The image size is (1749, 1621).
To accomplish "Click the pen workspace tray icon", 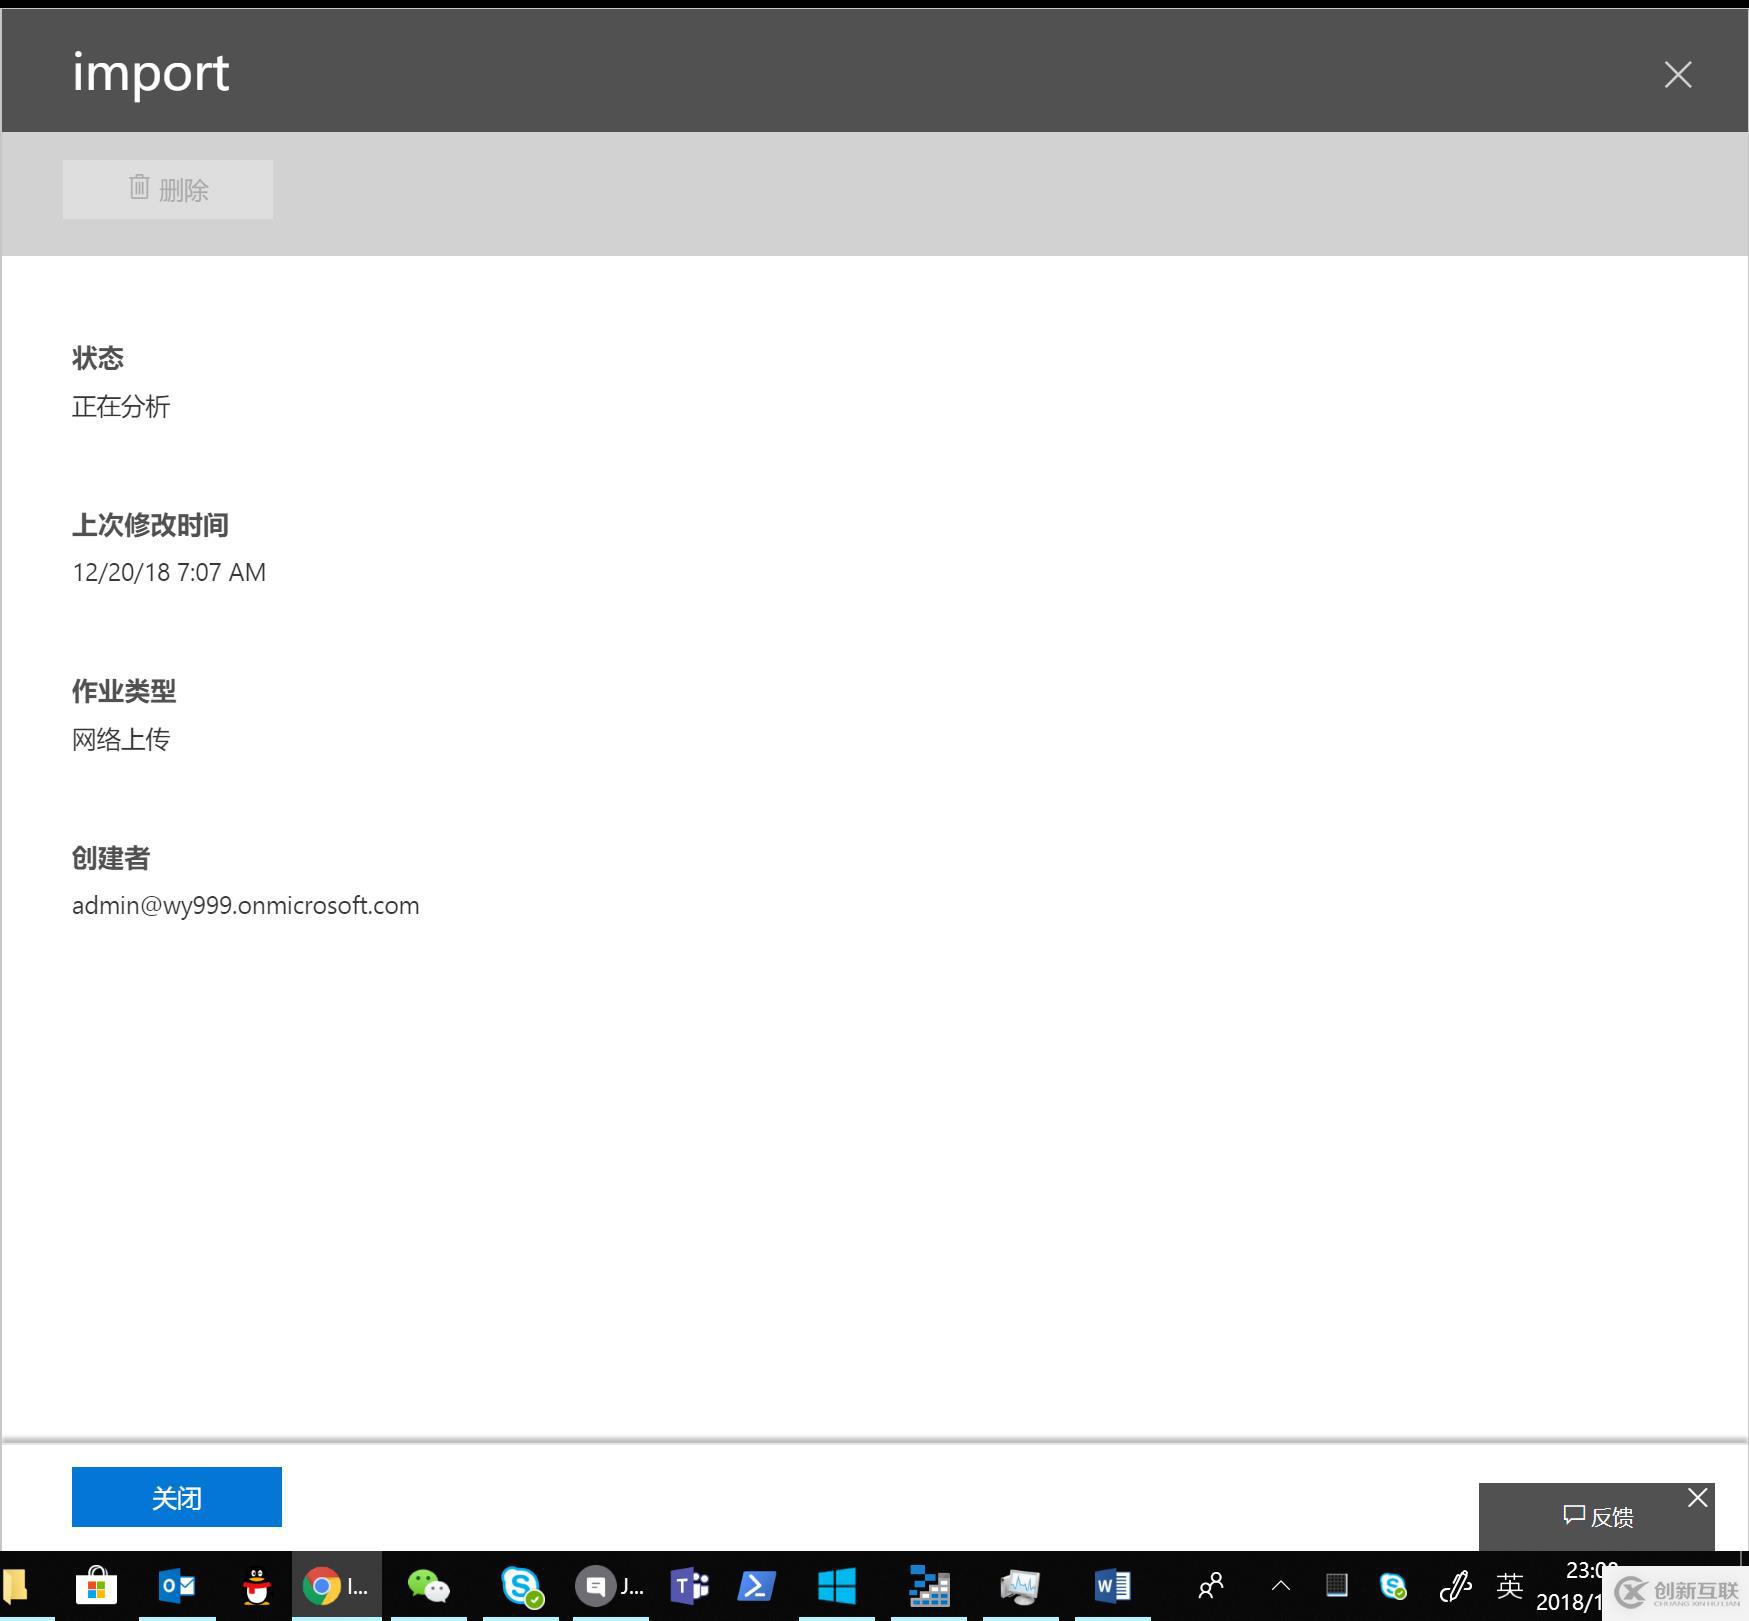I will click(1455, 1586).
